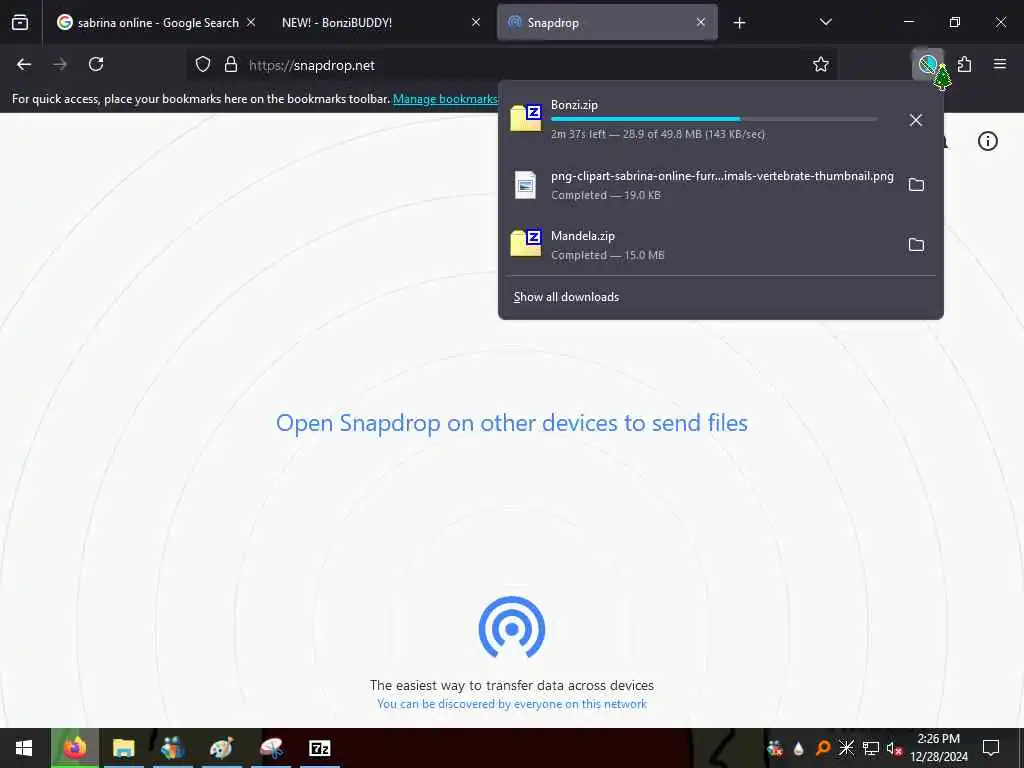Open the Windows Start menu
The image size is (1024, 768).
pyautogui.click(x=24, y=748)
